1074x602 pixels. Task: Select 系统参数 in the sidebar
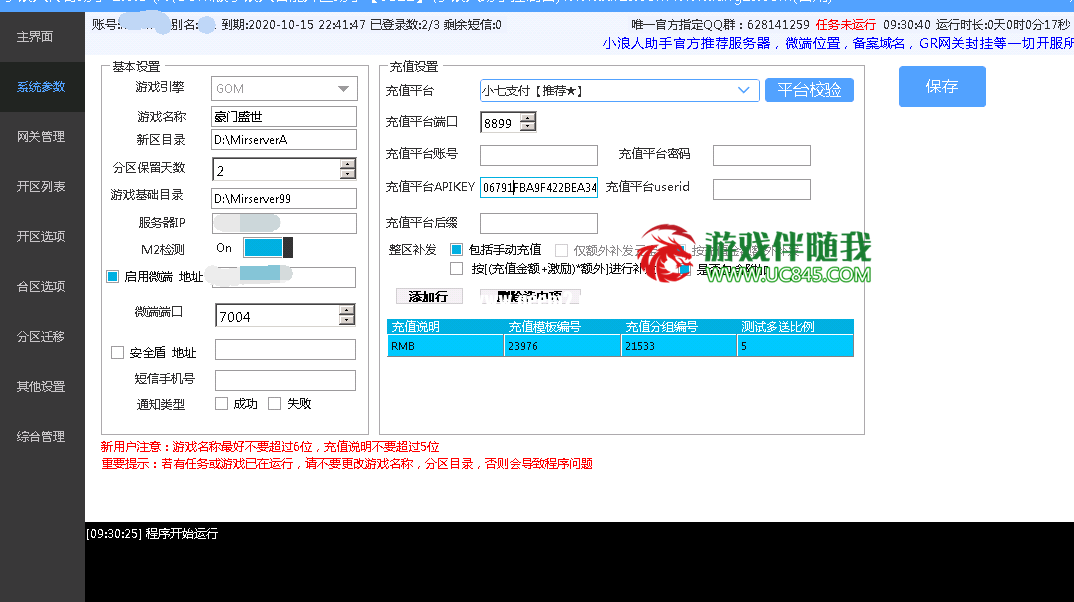[41, 87]
